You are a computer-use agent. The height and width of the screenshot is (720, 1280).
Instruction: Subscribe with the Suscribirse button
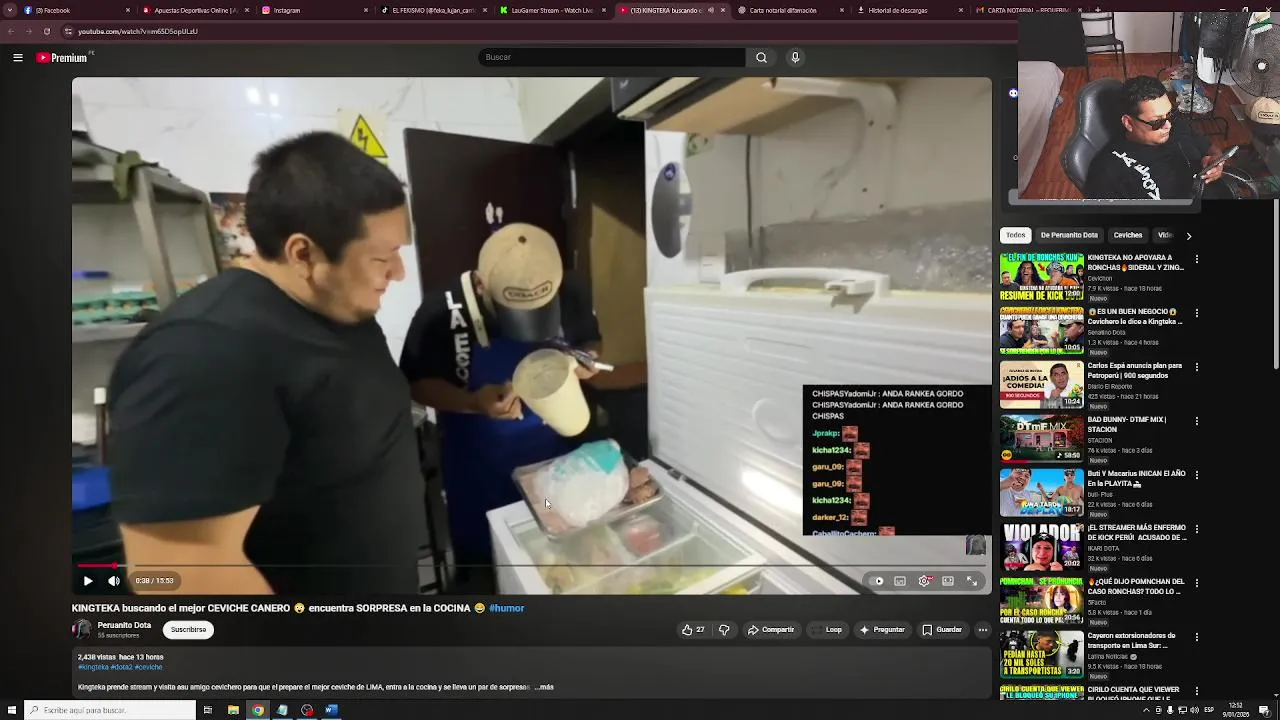(x=188, y=630)
